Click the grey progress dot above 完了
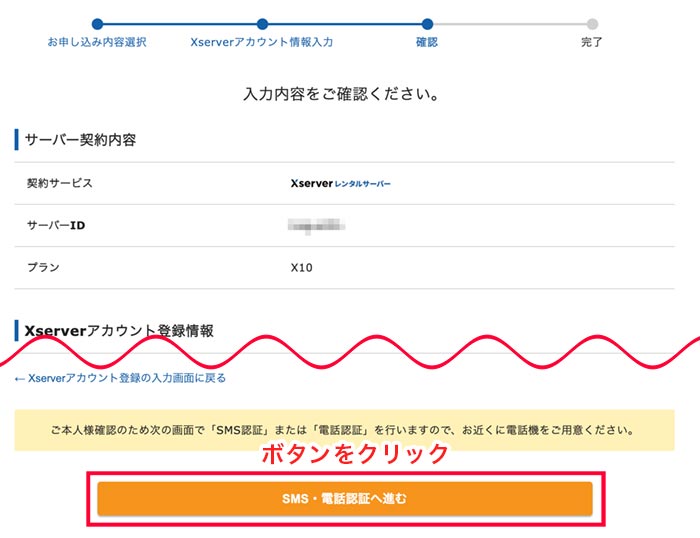This screenshot has width=700, height=538. click(592, 24)
